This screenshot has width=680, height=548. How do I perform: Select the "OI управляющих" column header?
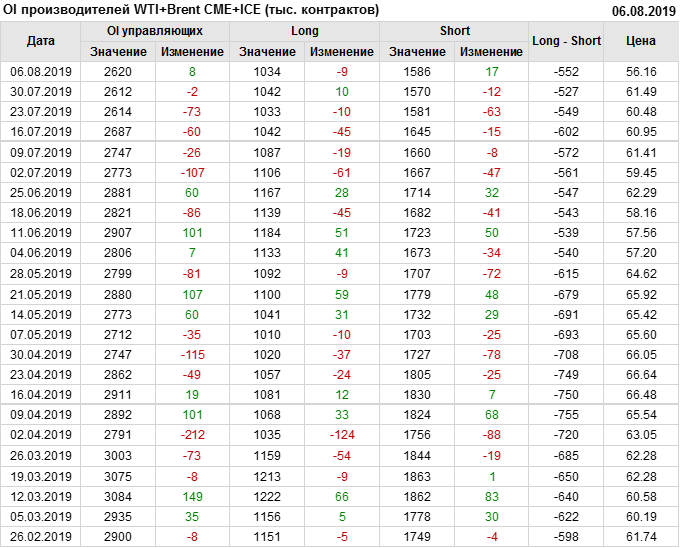click(154, 31)
